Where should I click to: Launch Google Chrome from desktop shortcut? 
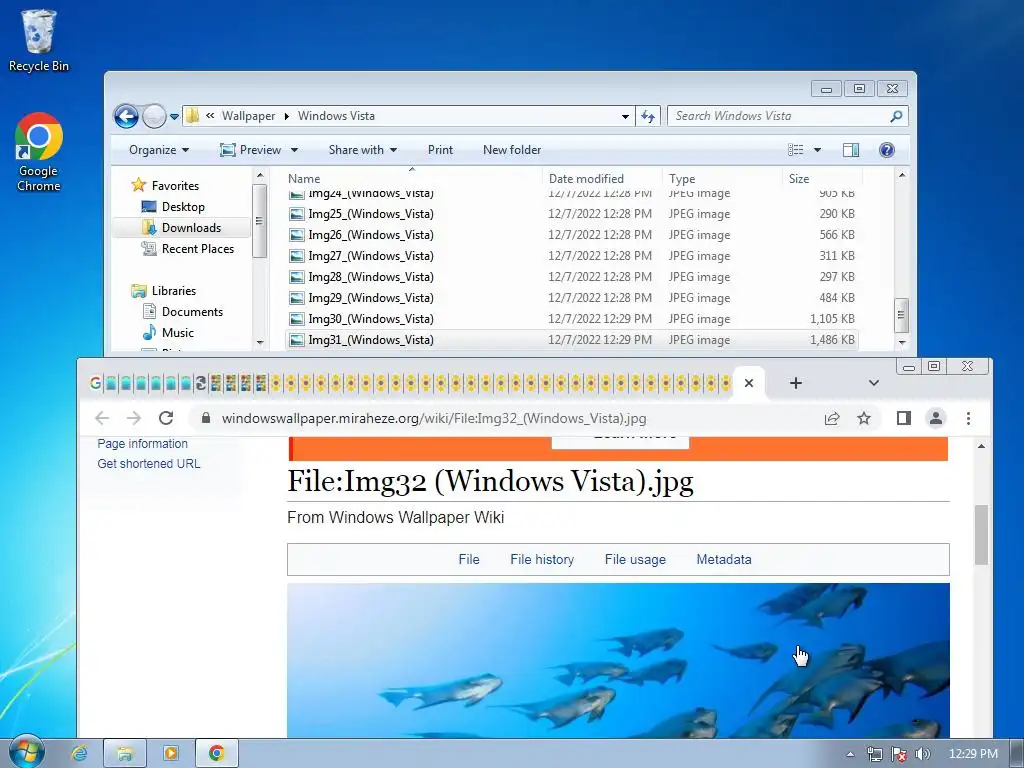tap(39, 152)
